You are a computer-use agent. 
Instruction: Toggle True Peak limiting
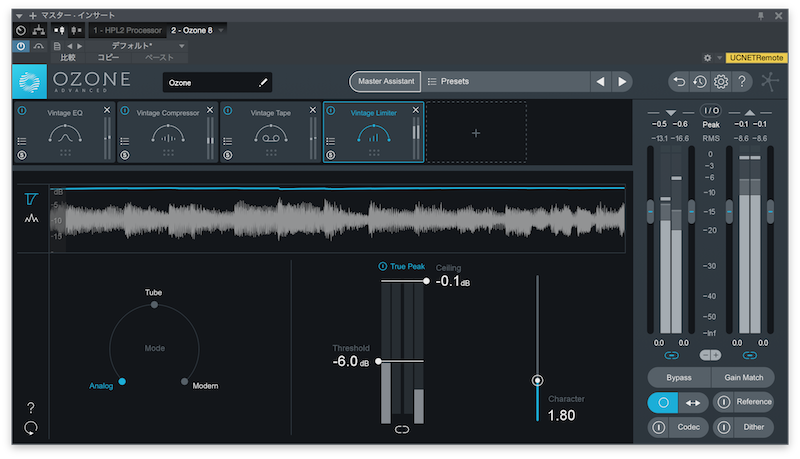383,266
